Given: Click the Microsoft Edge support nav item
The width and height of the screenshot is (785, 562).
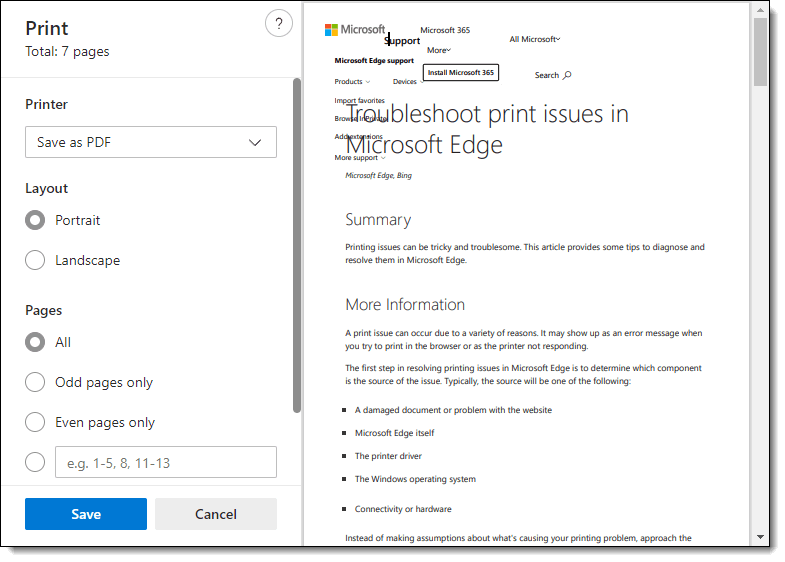Looking at the screenshot, I should pyautogui.click(x=374, y=61).
